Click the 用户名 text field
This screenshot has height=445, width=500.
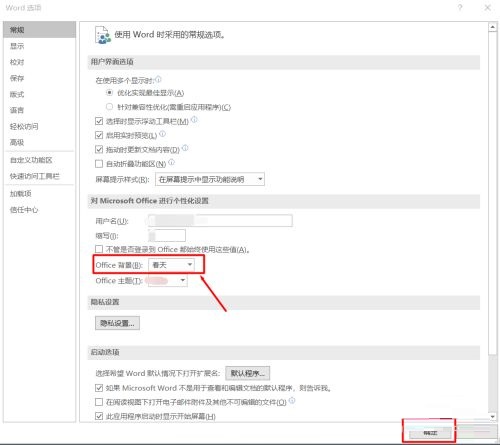point(220,221)
